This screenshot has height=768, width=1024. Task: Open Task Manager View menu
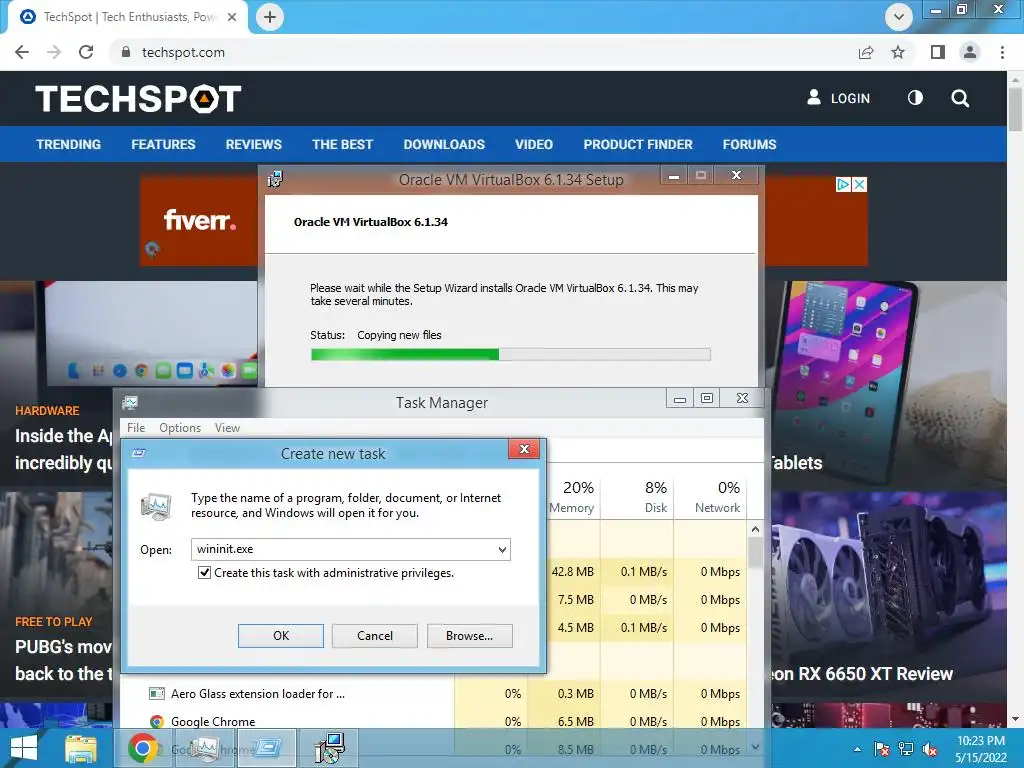(x=227, y=428)
